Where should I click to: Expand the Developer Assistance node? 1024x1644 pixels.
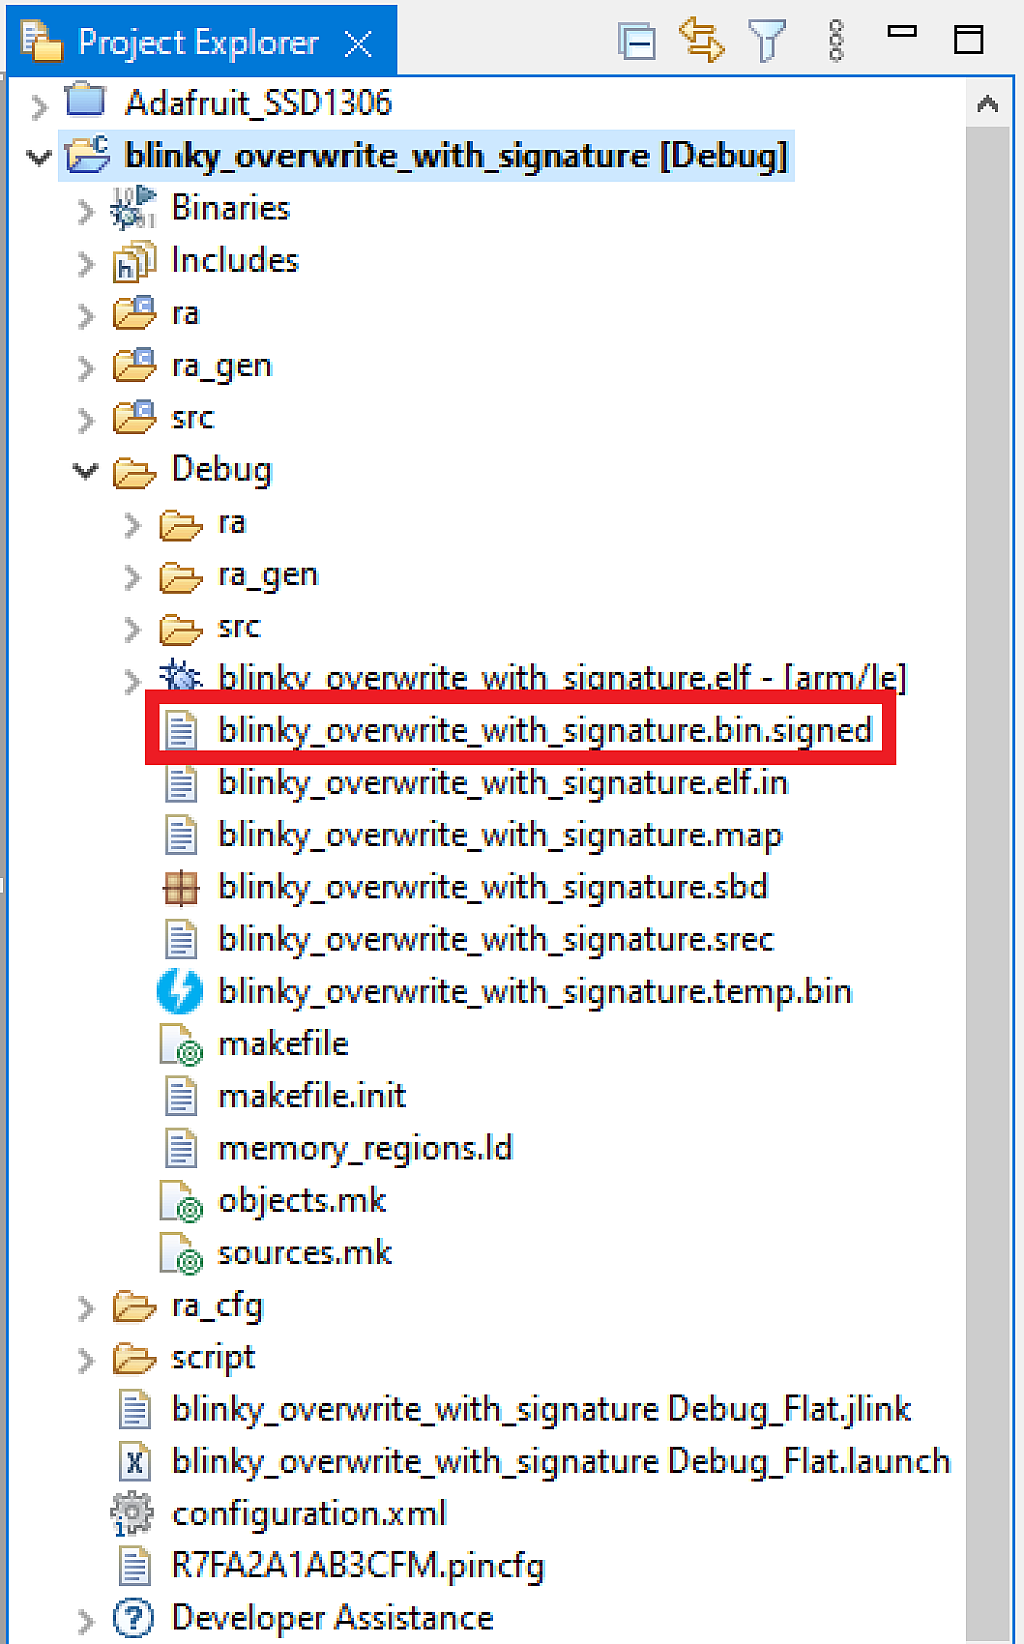(x=86, y=1620)
